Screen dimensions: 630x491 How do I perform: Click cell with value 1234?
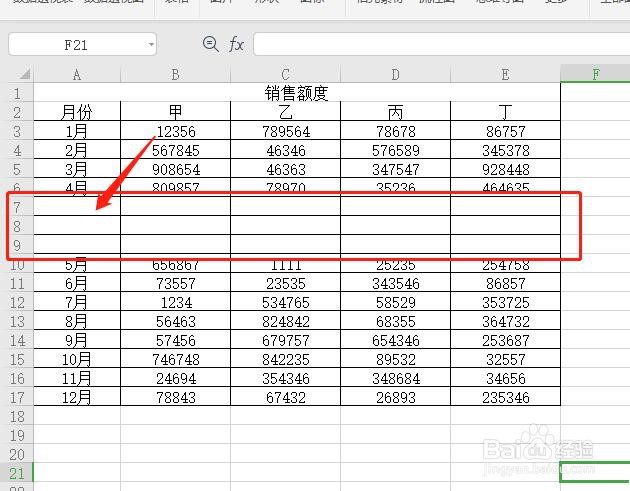(x=175, y=302)
